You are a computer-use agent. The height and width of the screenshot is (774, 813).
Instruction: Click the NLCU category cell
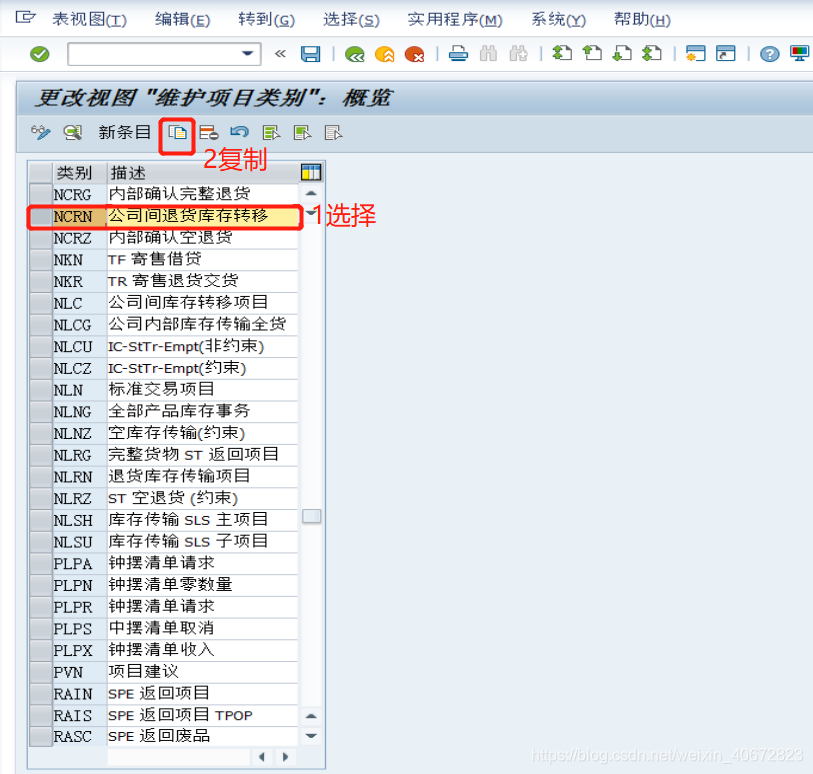[79, 346]
